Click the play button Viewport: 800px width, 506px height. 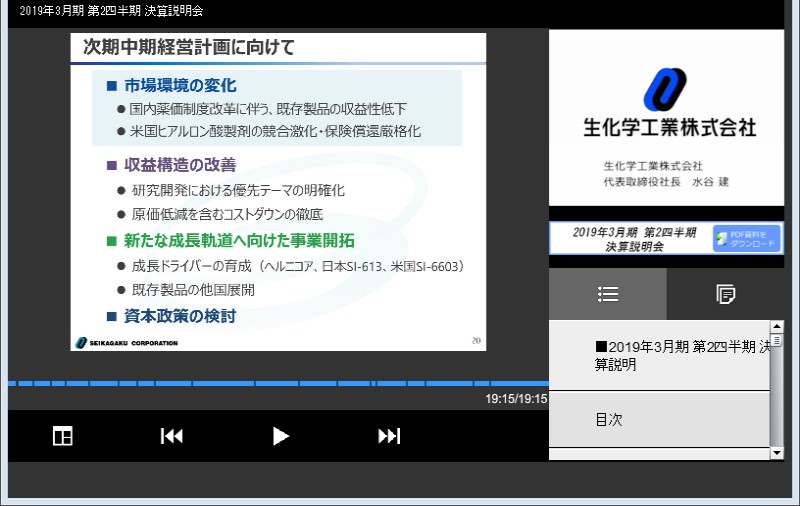(x=281, y=436)
